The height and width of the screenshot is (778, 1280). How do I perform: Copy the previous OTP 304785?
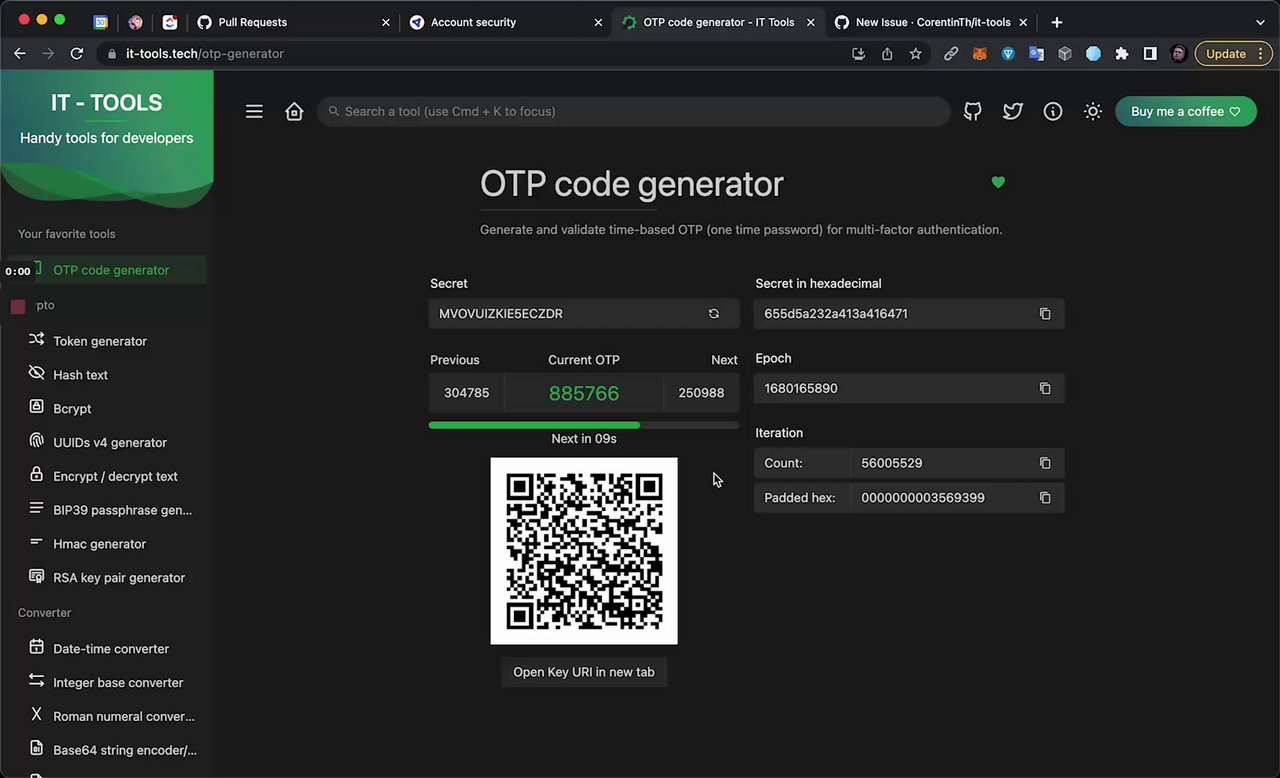tap(466, 393)
